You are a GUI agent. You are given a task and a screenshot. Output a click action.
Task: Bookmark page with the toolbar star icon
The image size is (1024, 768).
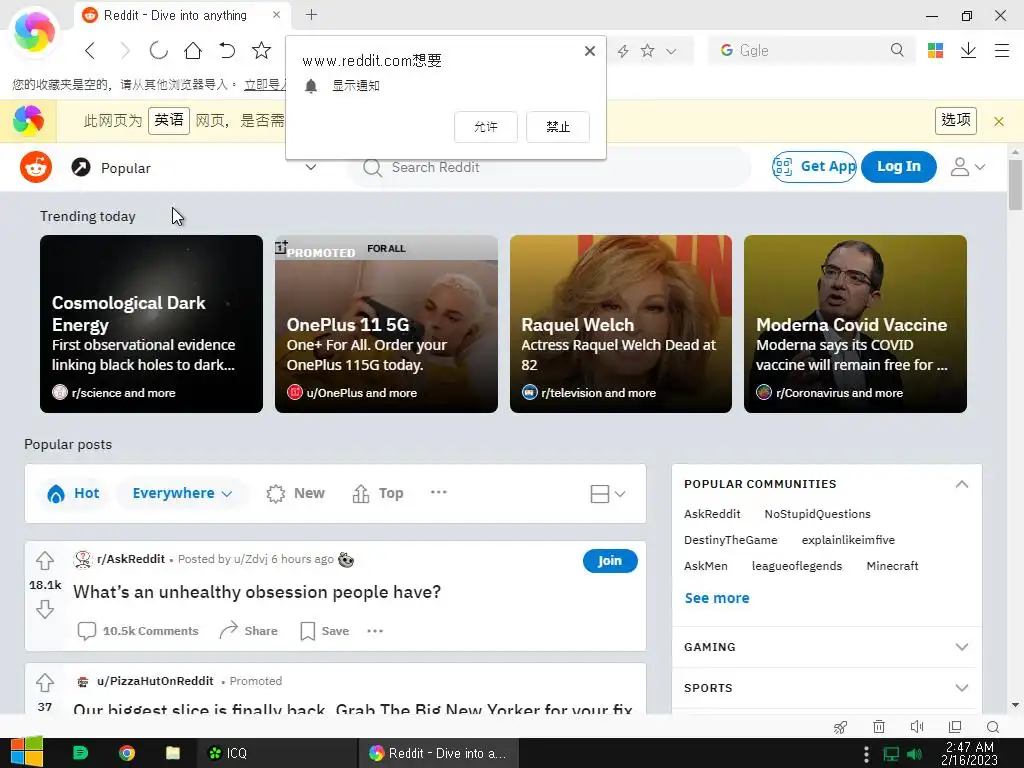pos(261,50)
